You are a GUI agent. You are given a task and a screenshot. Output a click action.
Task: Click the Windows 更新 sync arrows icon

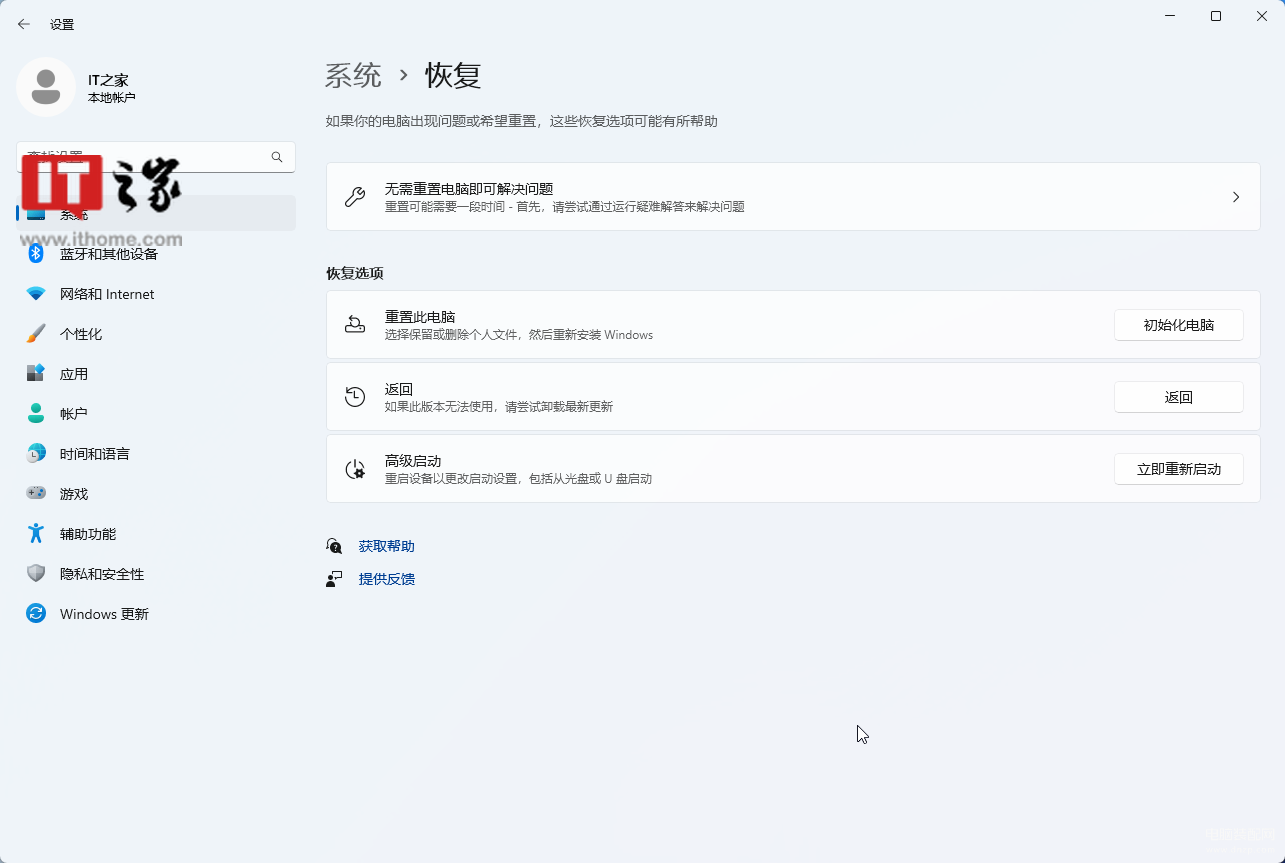tap(36, 614)
